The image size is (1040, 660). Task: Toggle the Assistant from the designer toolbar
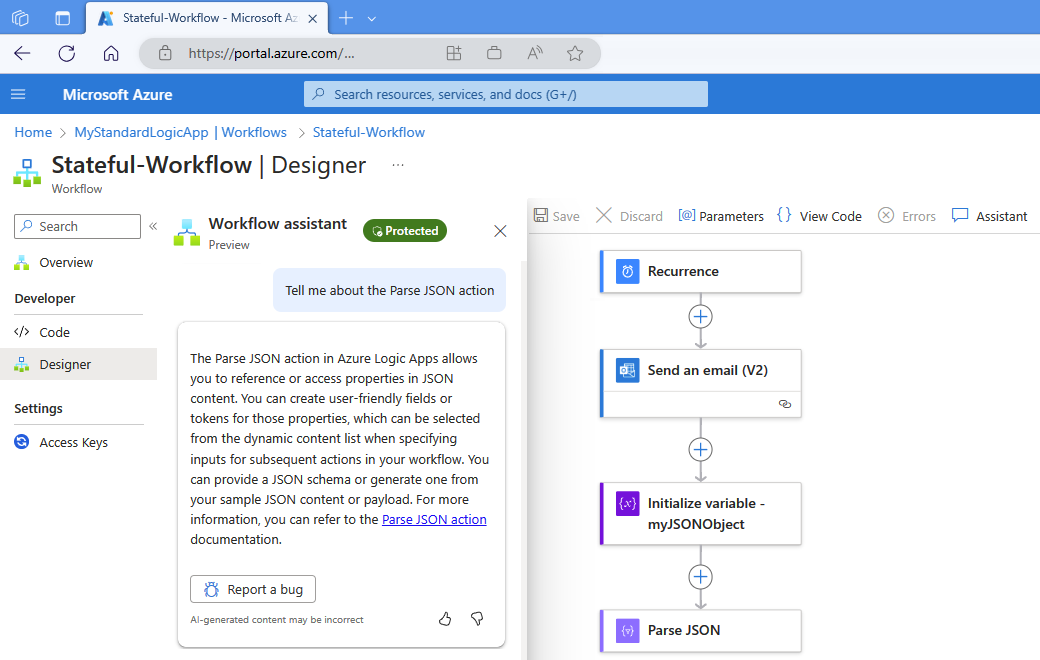click(x=989, y=216)
